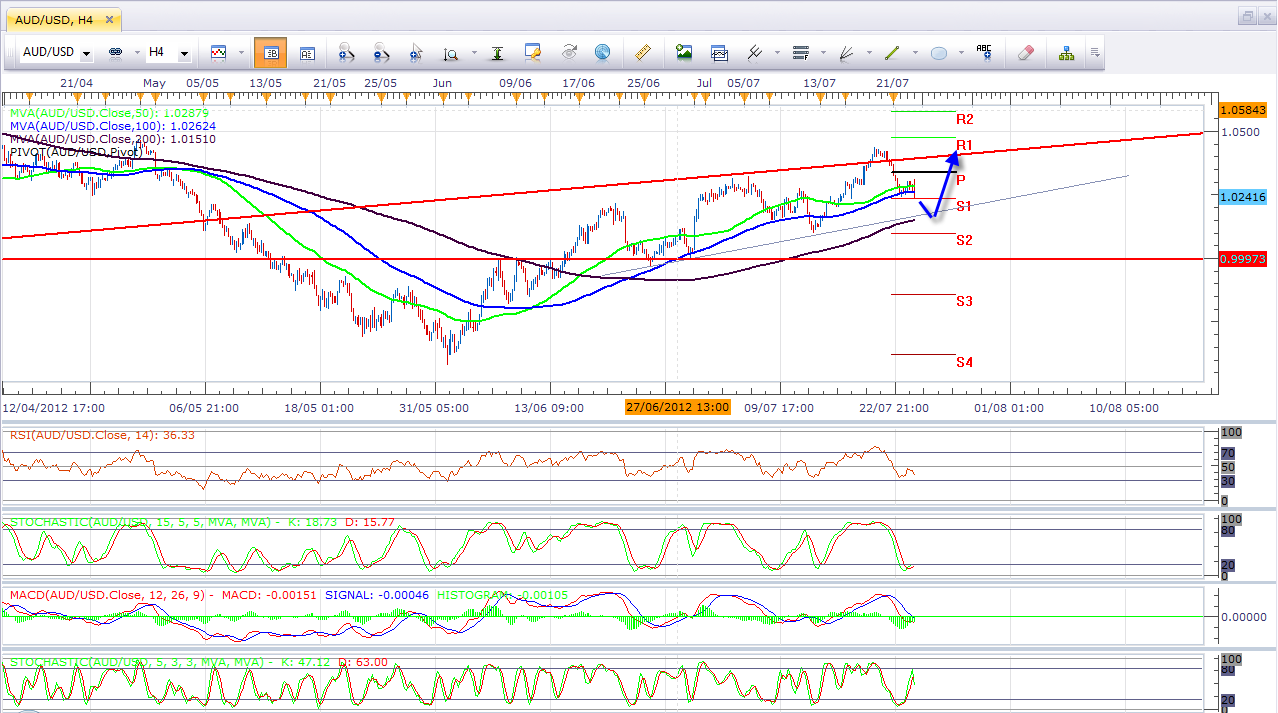Select the ellipse shape drawing tool
The height and width of the screenshot is (713, 1278).
(939, 52)
